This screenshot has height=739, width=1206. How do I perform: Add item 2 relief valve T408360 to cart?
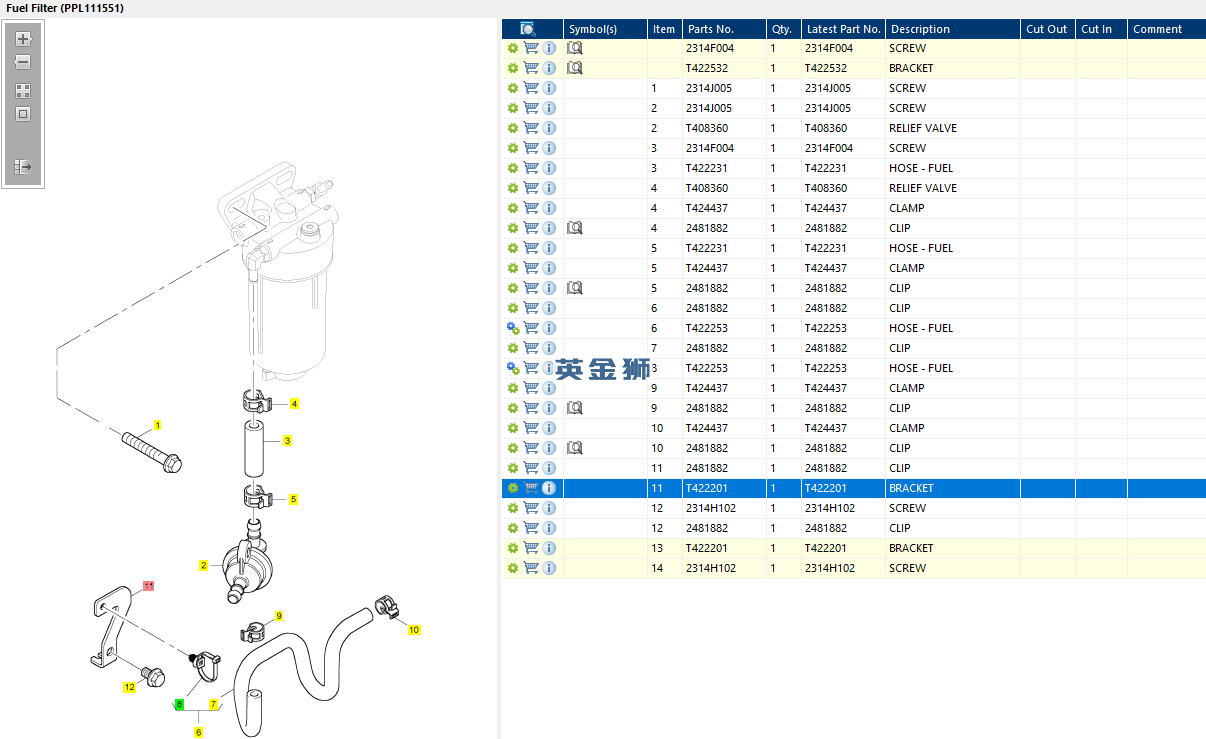pos(531,128)
